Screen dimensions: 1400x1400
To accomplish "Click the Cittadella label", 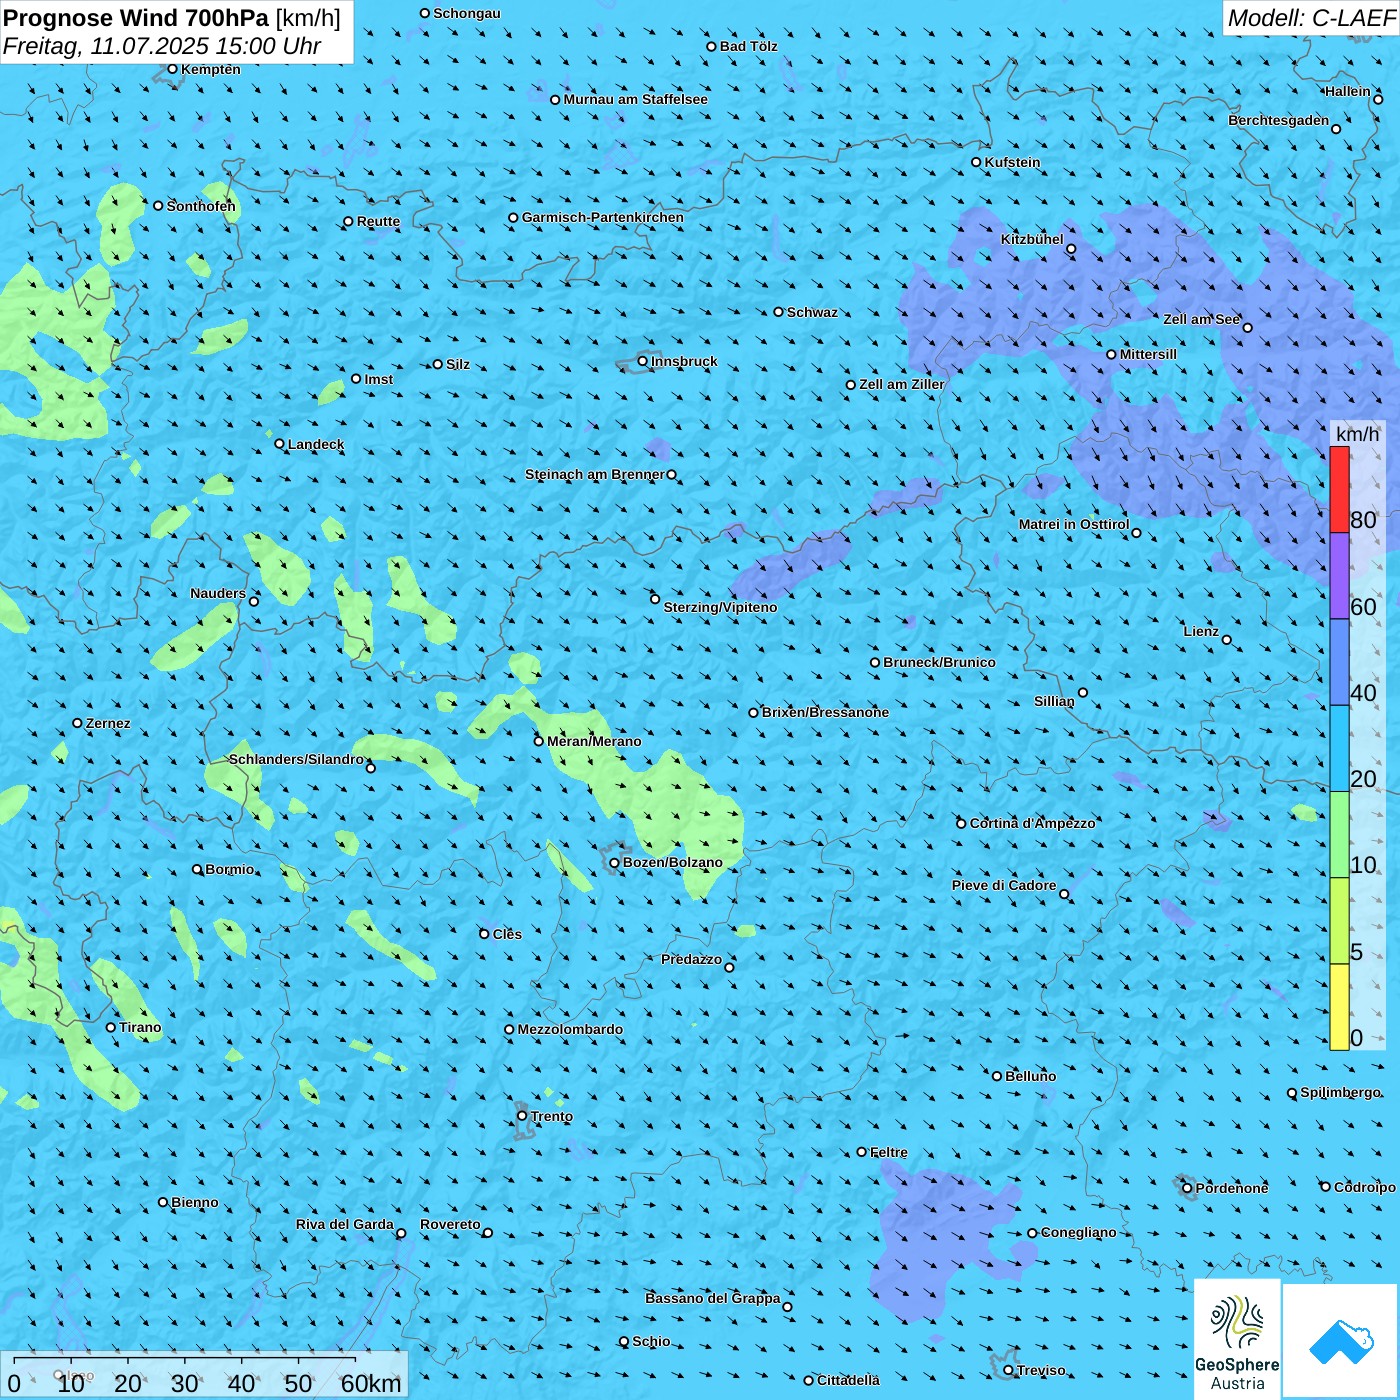I will point(848,1380).
